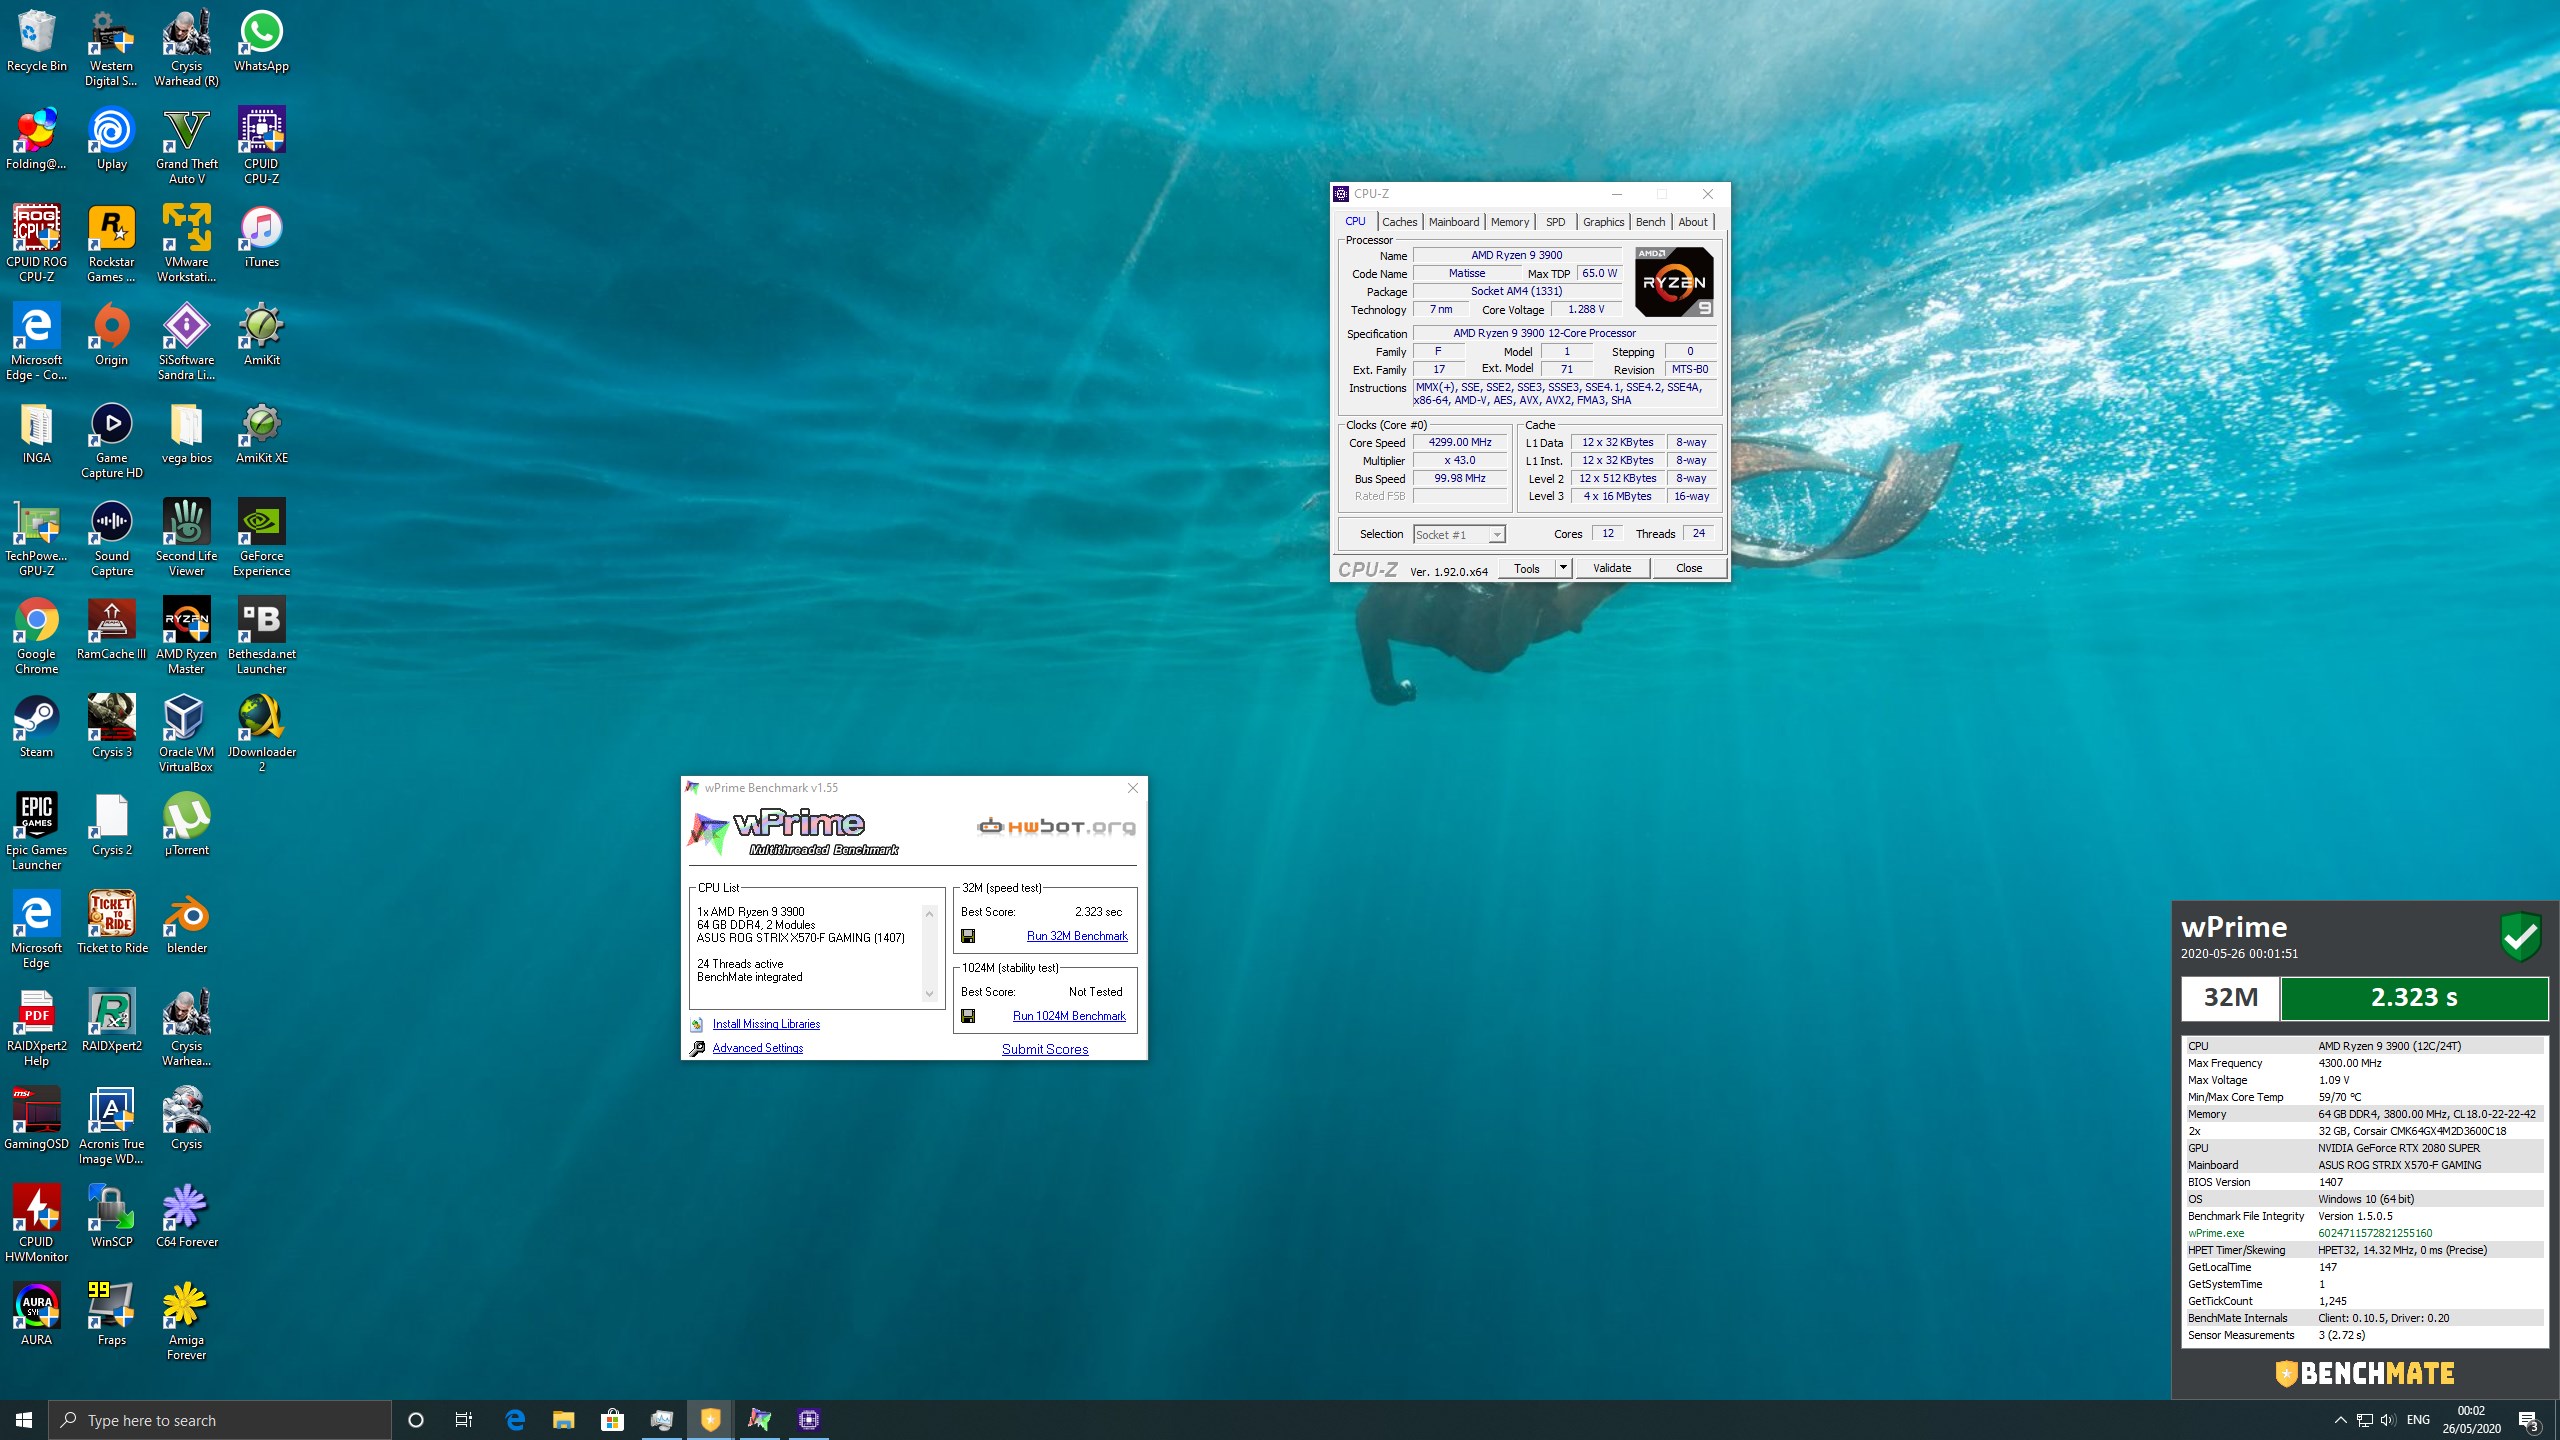The image size is (2560, 1440).
Task: Click the HWBOT.org logo in wPrime
Action: (1056, 827)
